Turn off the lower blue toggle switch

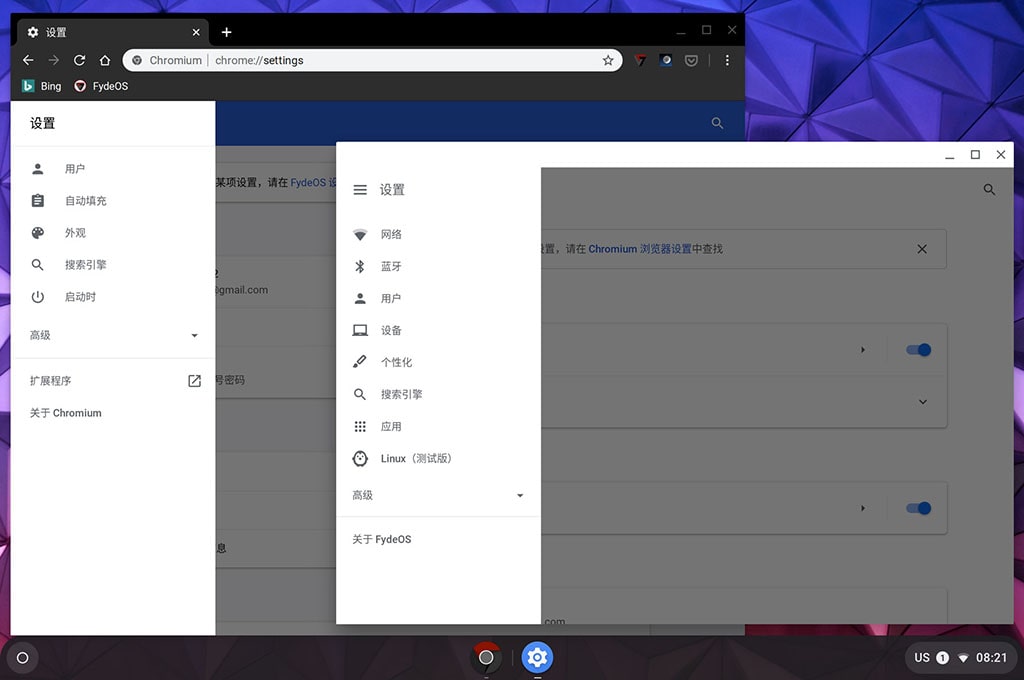pyautogui.click(x=918, y=508)
